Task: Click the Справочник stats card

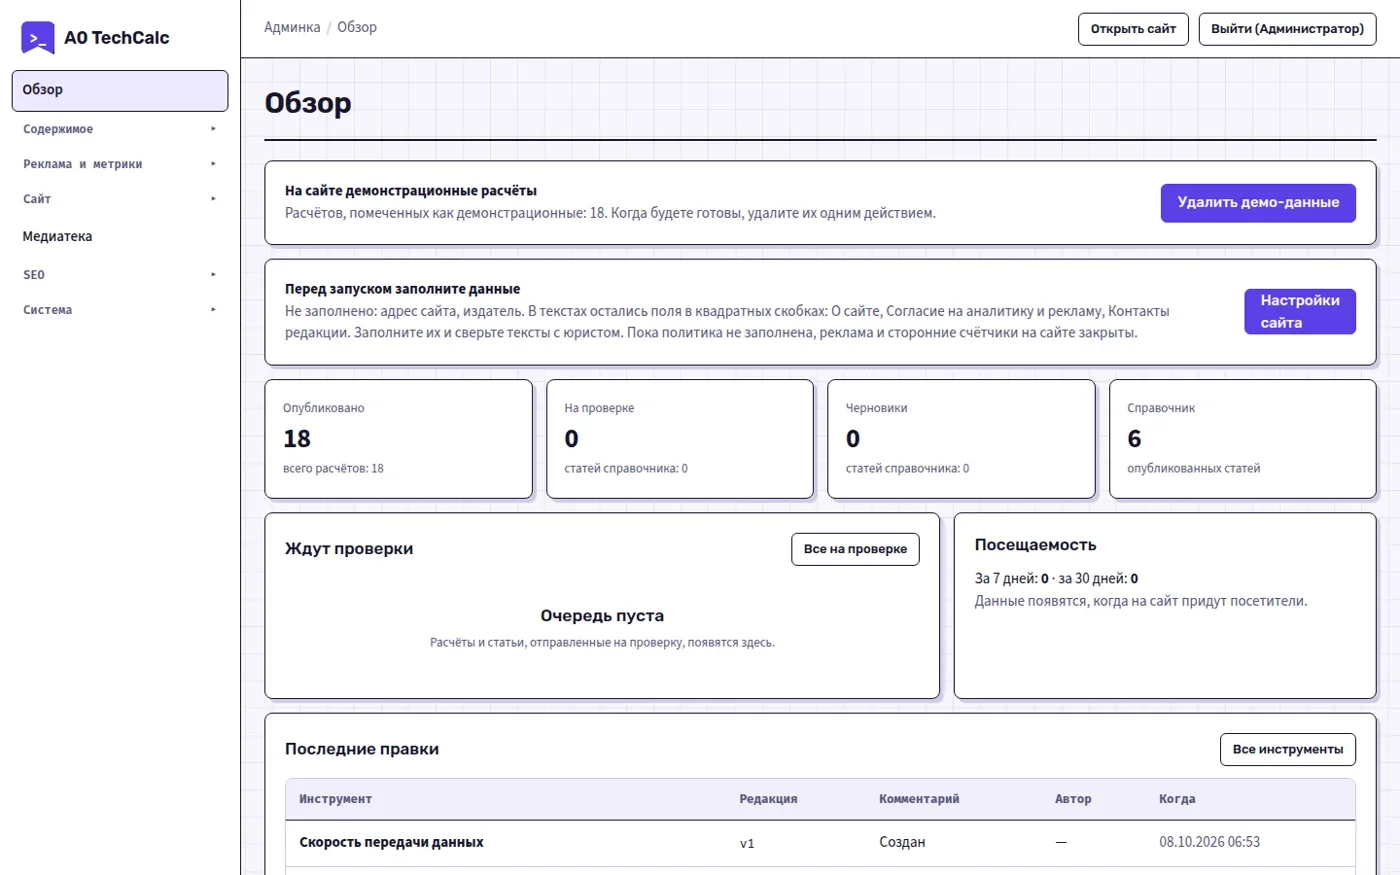Action: pos(1243,439)
